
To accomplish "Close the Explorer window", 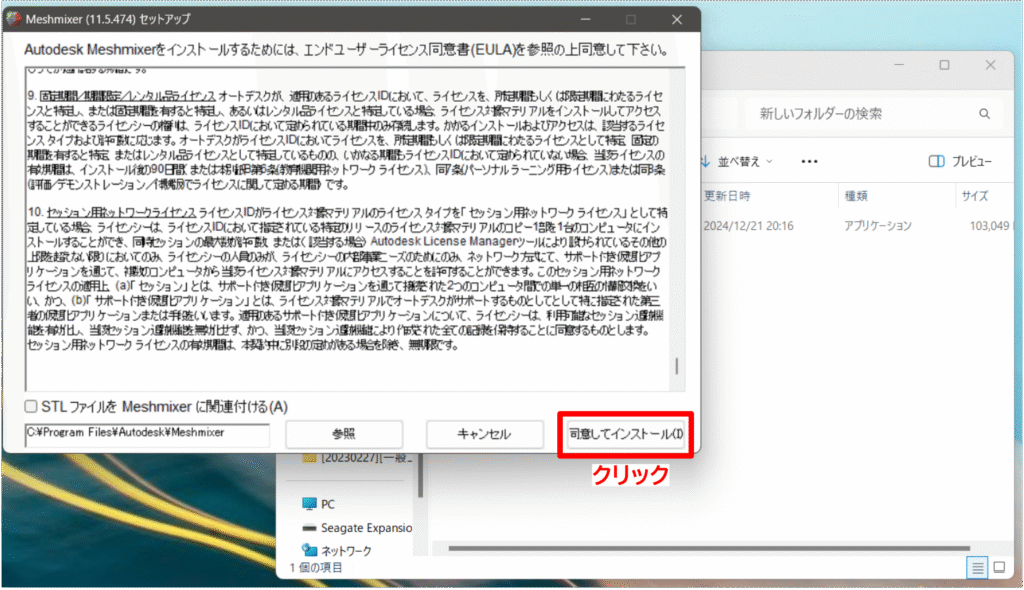I will (990, 65).
